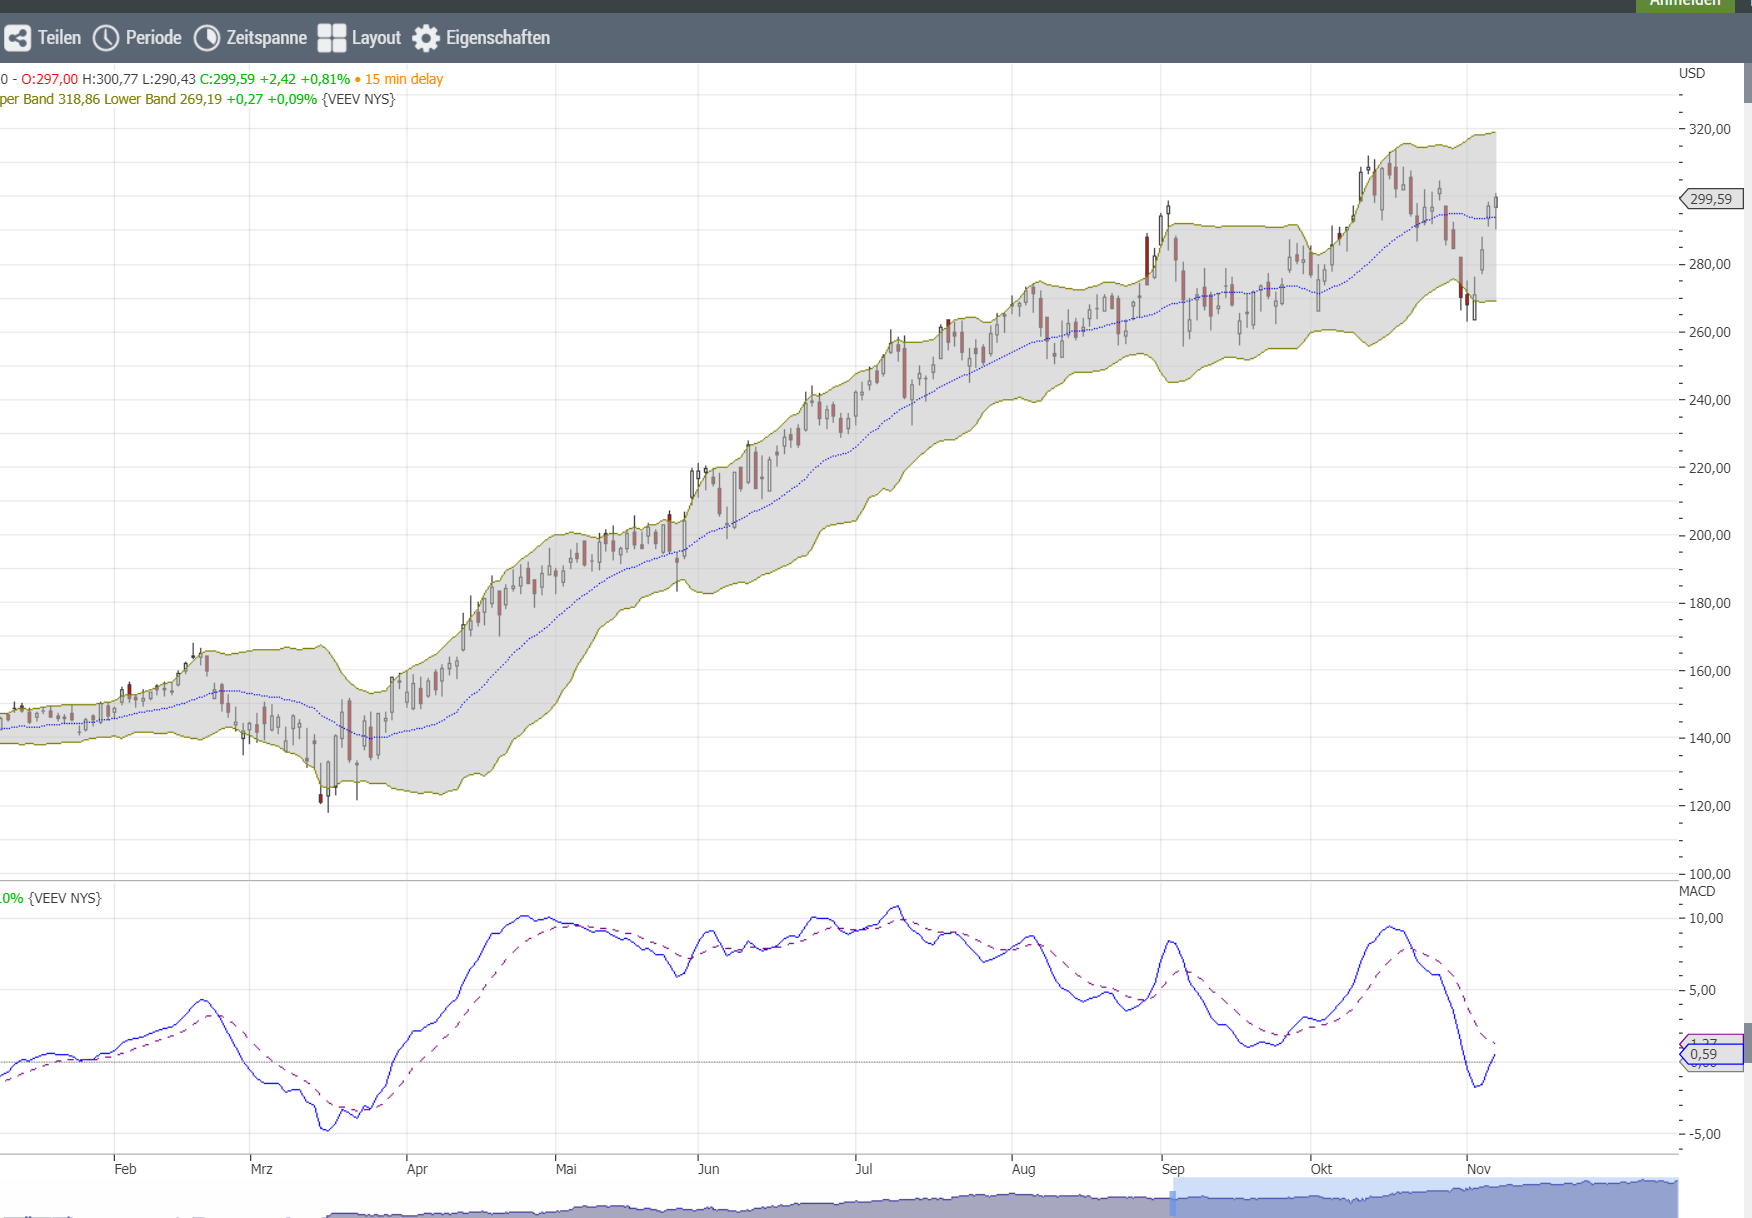This screenshot has height=1218, width=1752.
Task: Click the Eigenschaften gear icon
Action: coord(426,38)
